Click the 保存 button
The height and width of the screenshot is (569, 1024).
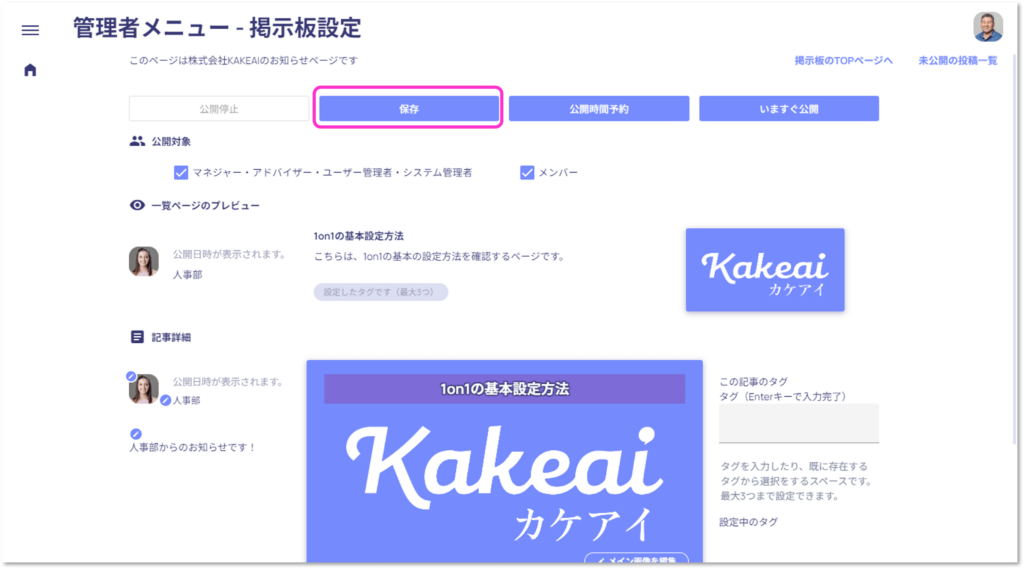pyautogui.click(x=409, y=108)
